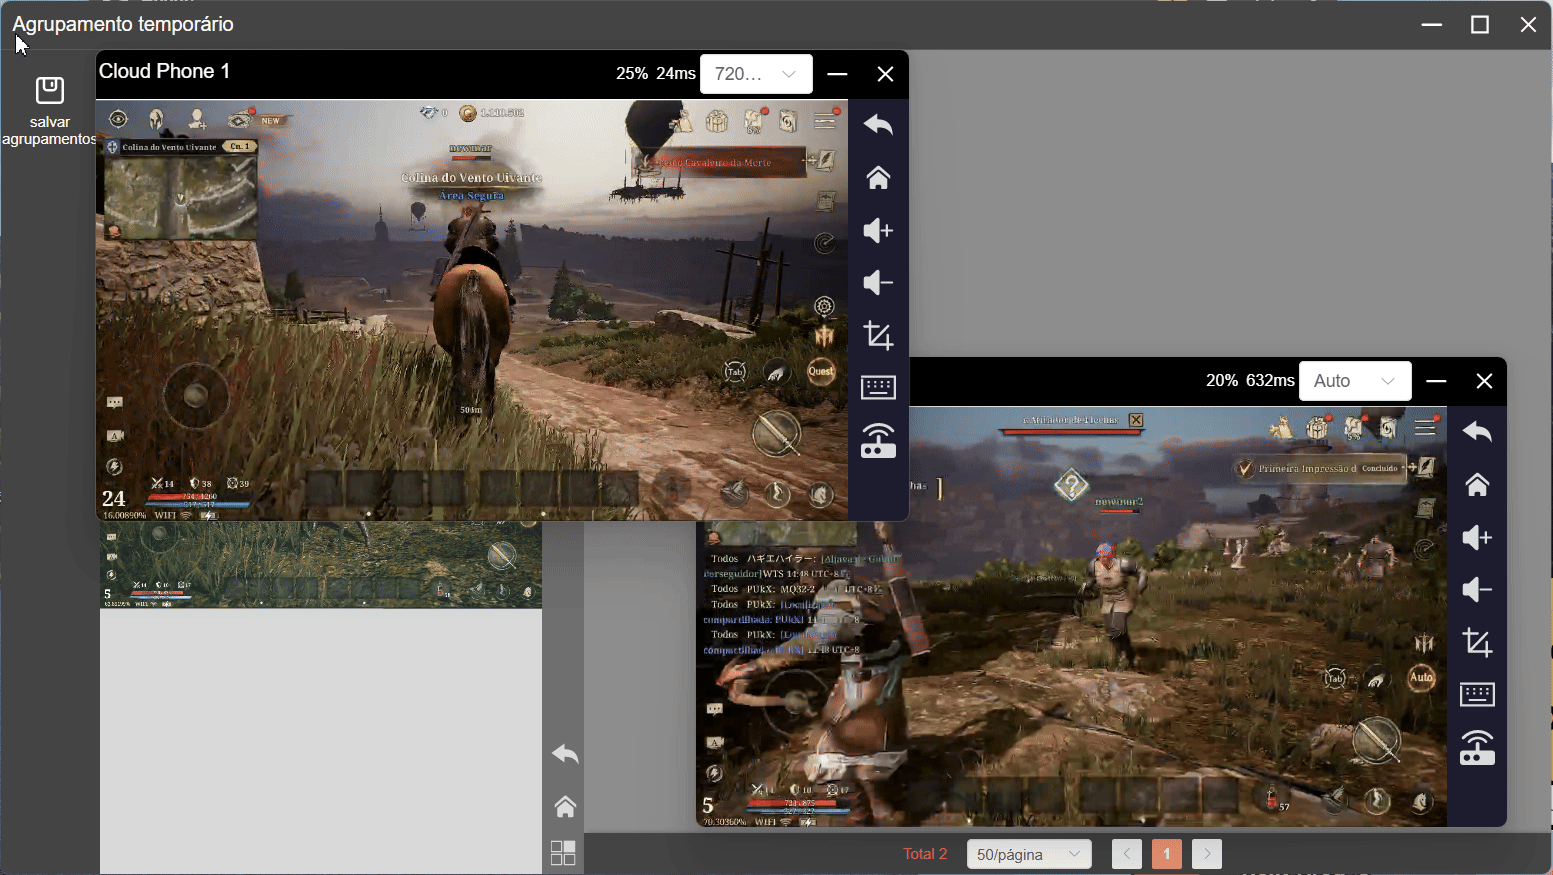Image resolution: width=1553 pixels, height=875 pixels.
Task: Tap settings gear icon in Cloud Phone 1 game
Action: (824, 306)
